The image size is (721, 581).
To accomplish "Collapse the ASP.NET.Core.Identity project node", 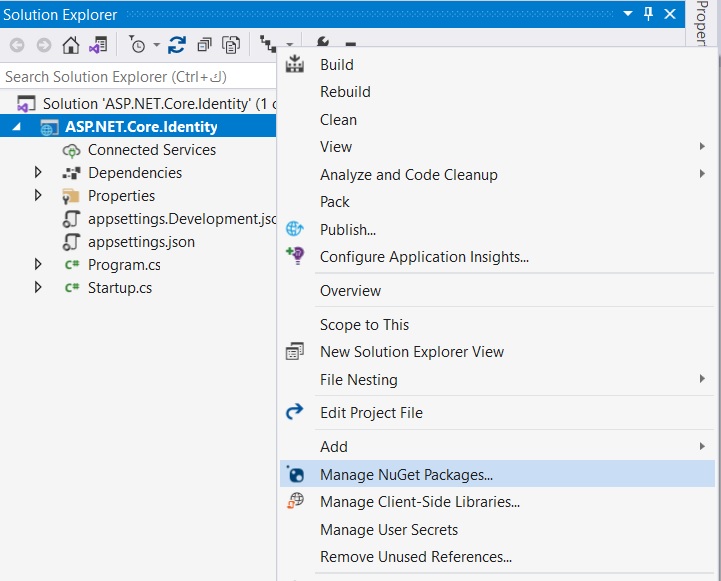I will tap(17, 126).
